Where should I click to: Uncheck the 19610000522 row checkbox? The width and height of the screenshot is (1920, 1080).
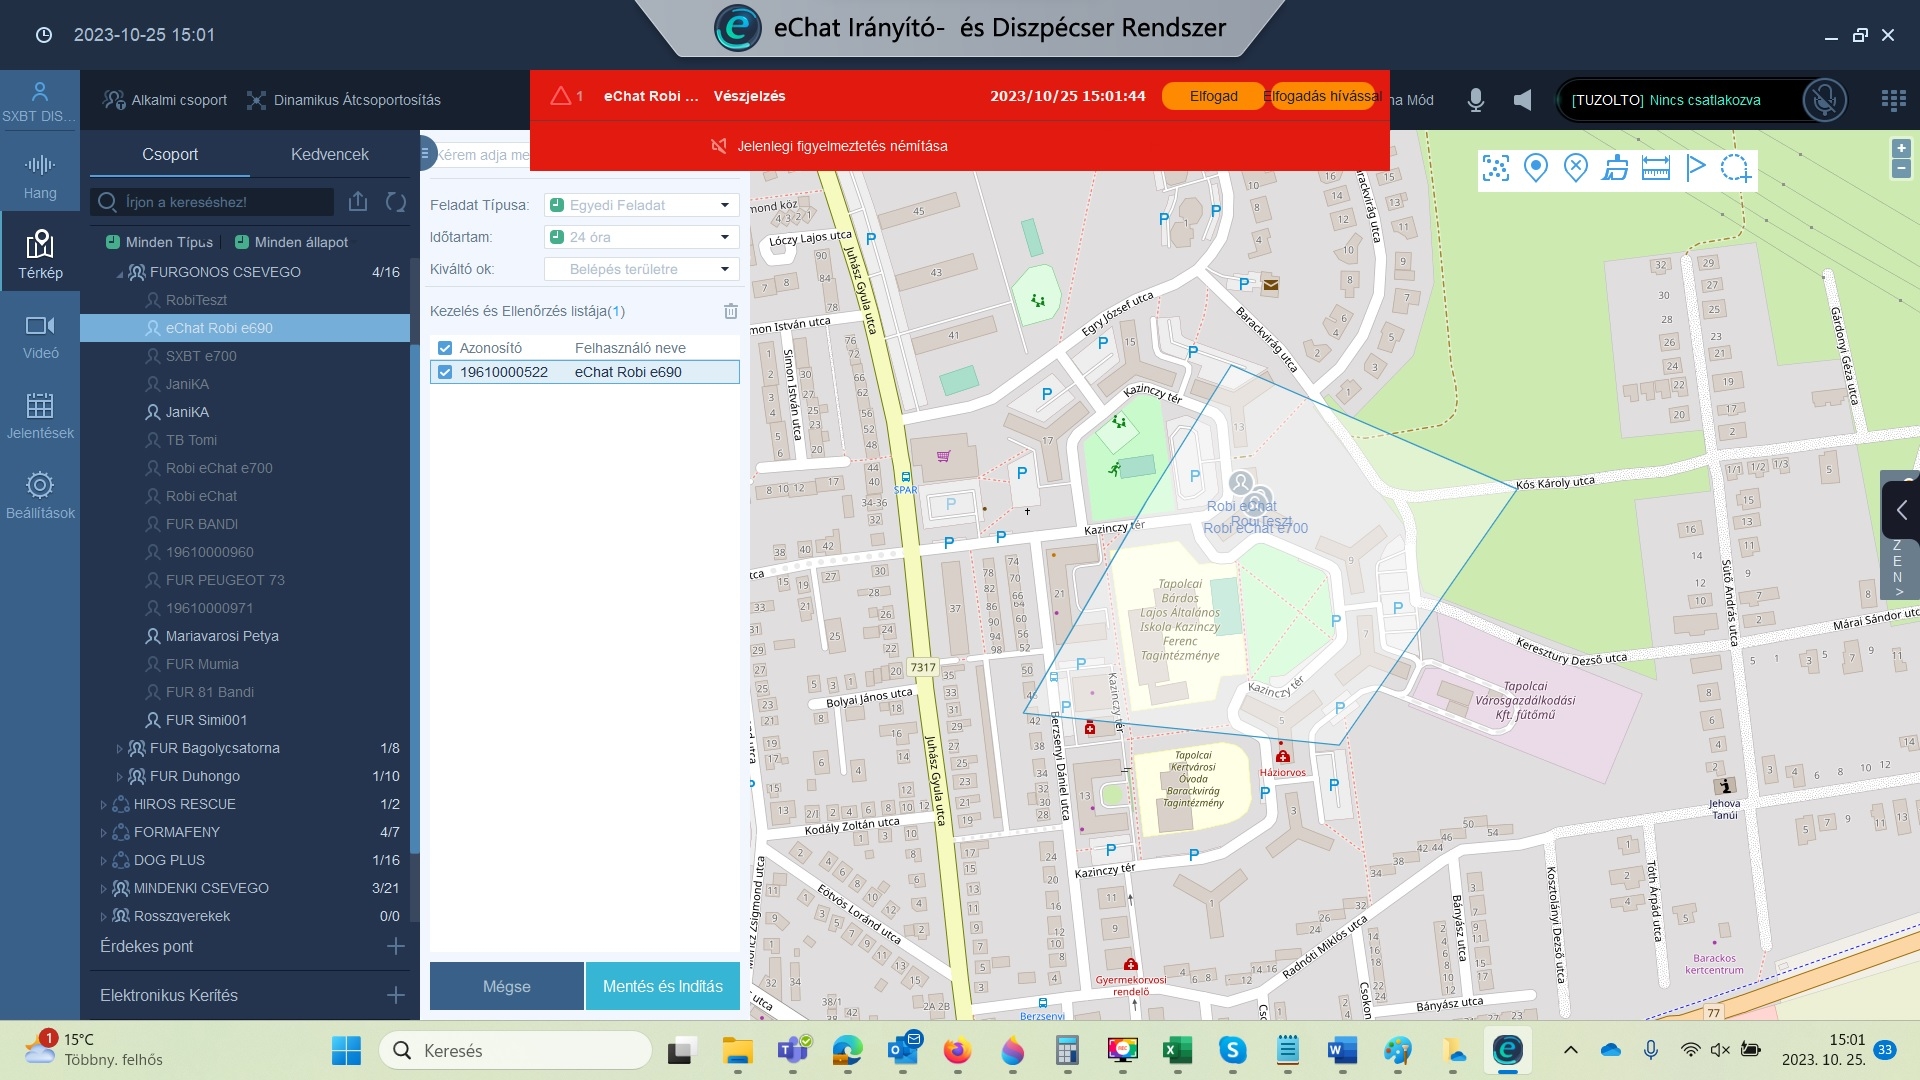pyautogui.click(x=445, y=372)
